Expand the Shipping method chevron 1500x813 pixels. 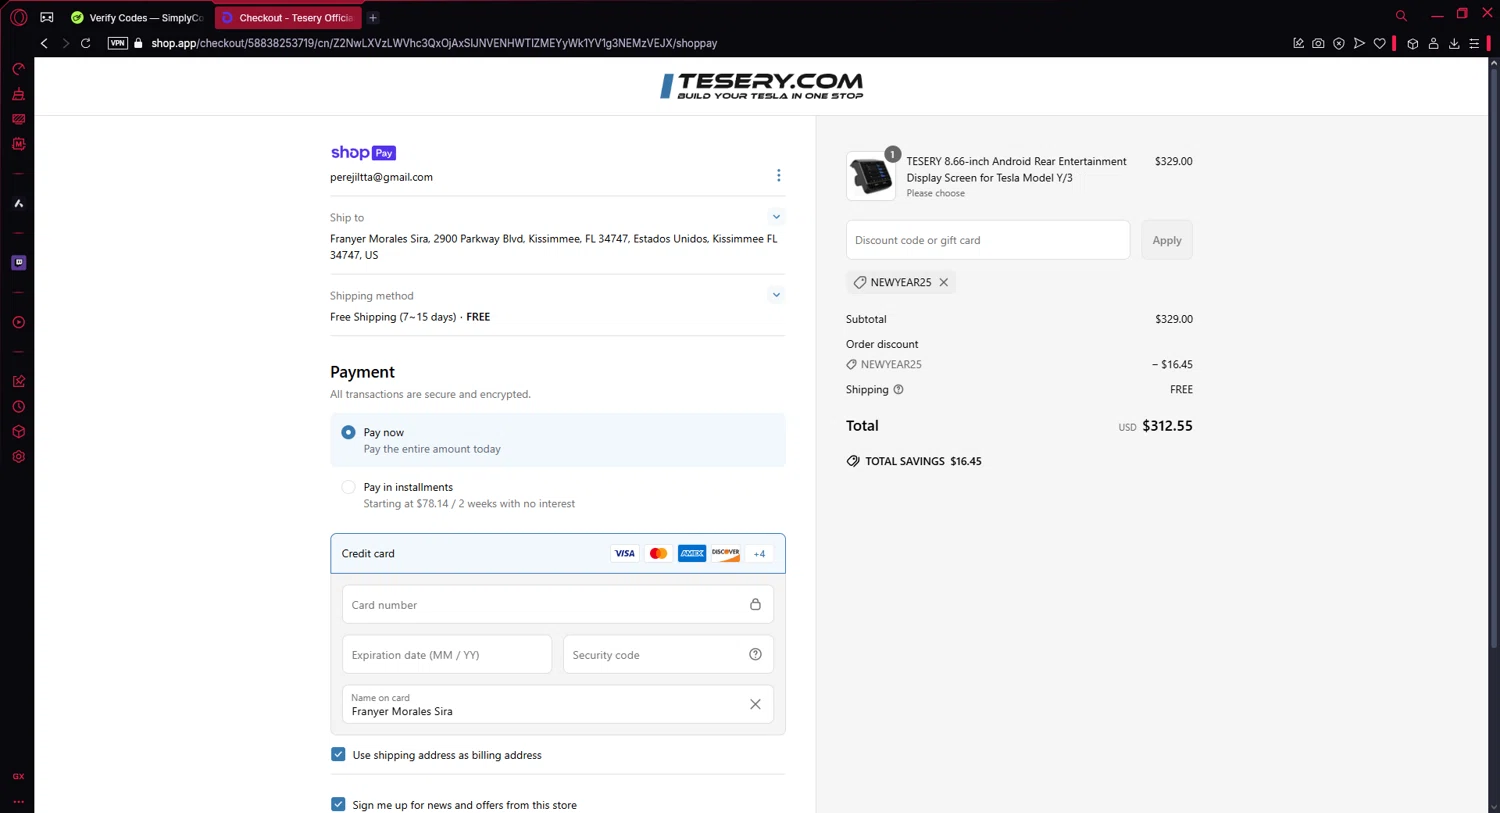776,294
